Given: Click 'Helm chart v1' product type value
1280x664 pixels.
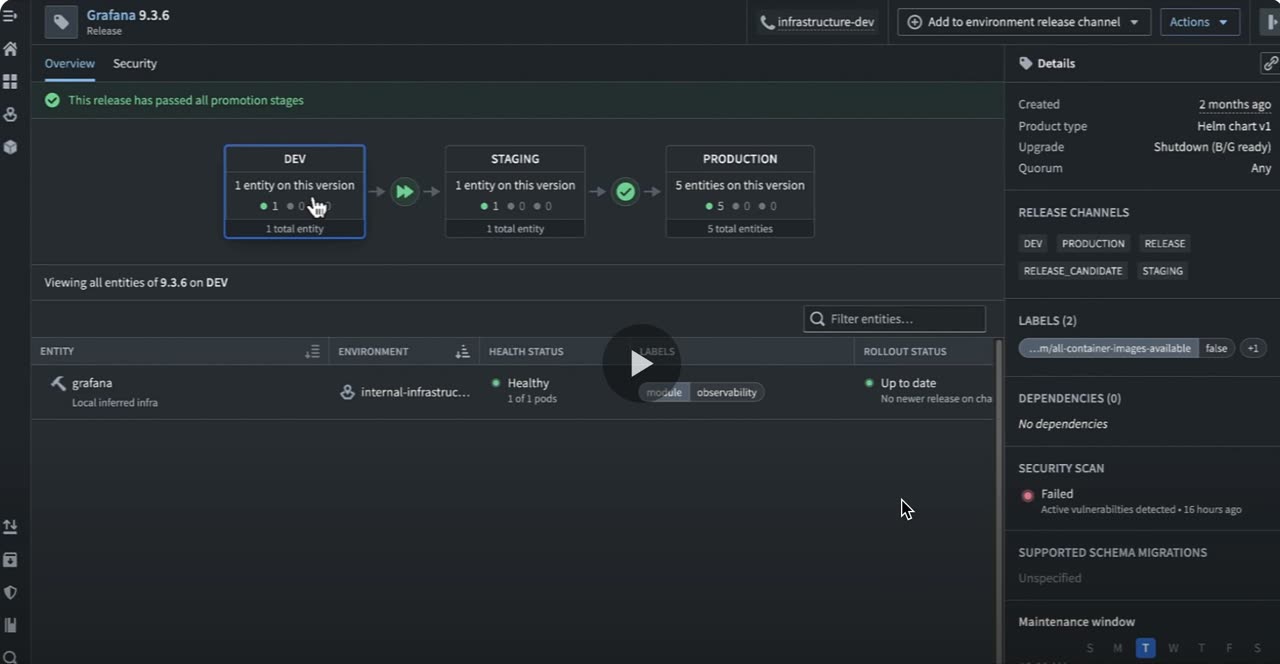Looking at the screenshot, I should (1234, 126).
